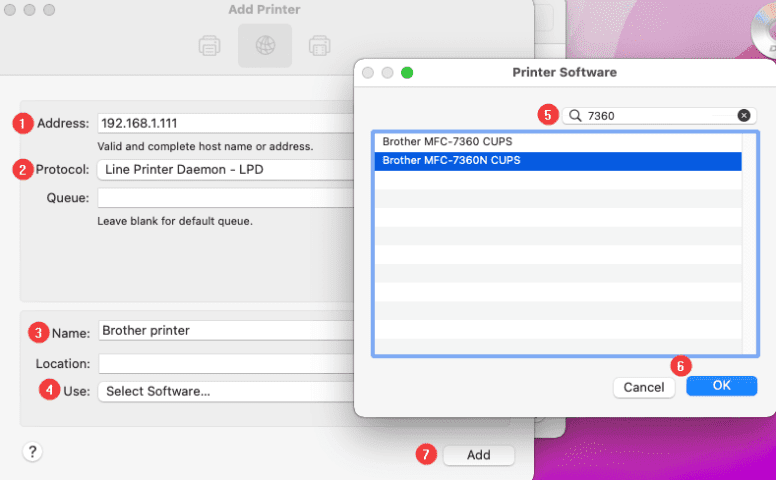Viewport: 776px width, 480px height.
Task: Select Brother MFC-7360 CUPS driver
Action: [x=447, y=142]
